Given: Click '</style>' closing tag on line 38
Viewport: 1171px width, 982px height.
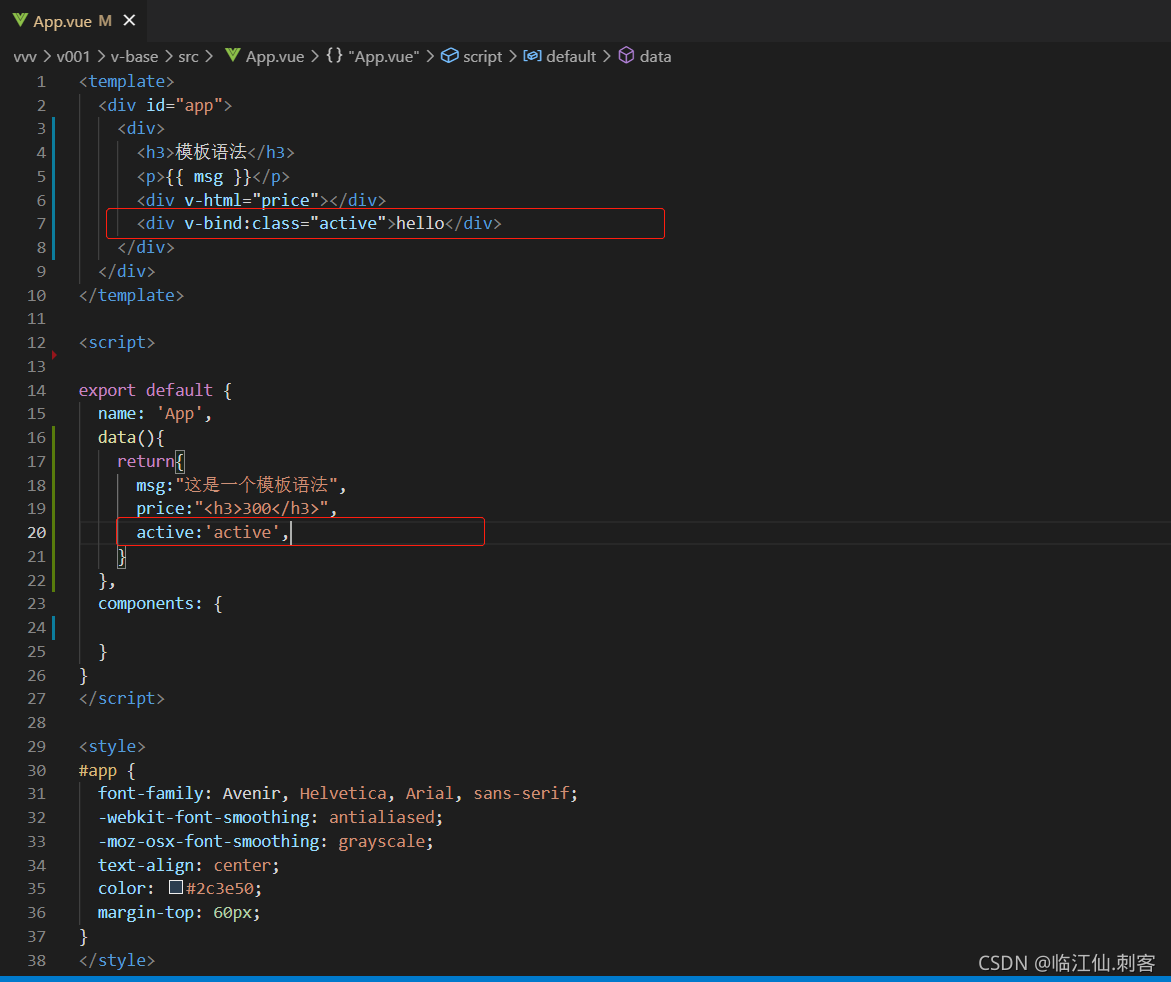Looking at the screenshot, I should (117, 960).
